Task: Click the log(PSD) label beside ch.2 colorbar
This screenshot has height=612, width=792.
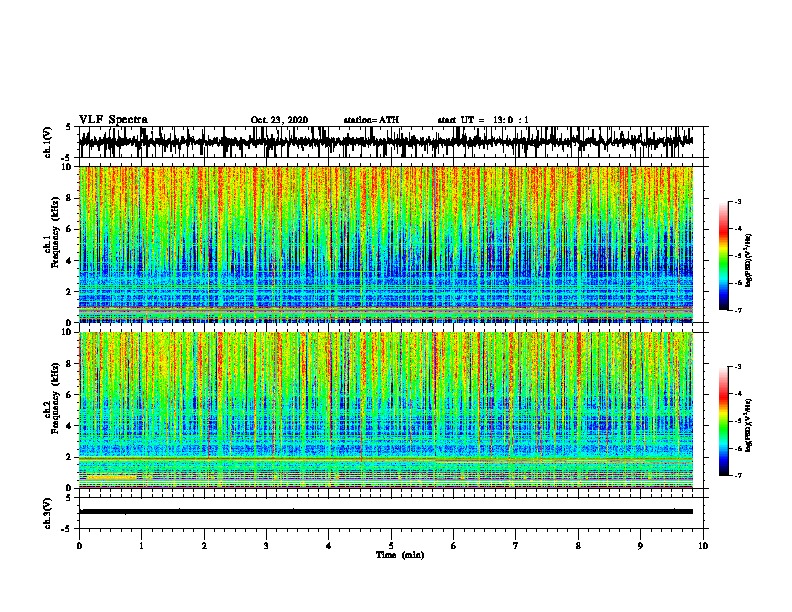Action: coord(749,425)
